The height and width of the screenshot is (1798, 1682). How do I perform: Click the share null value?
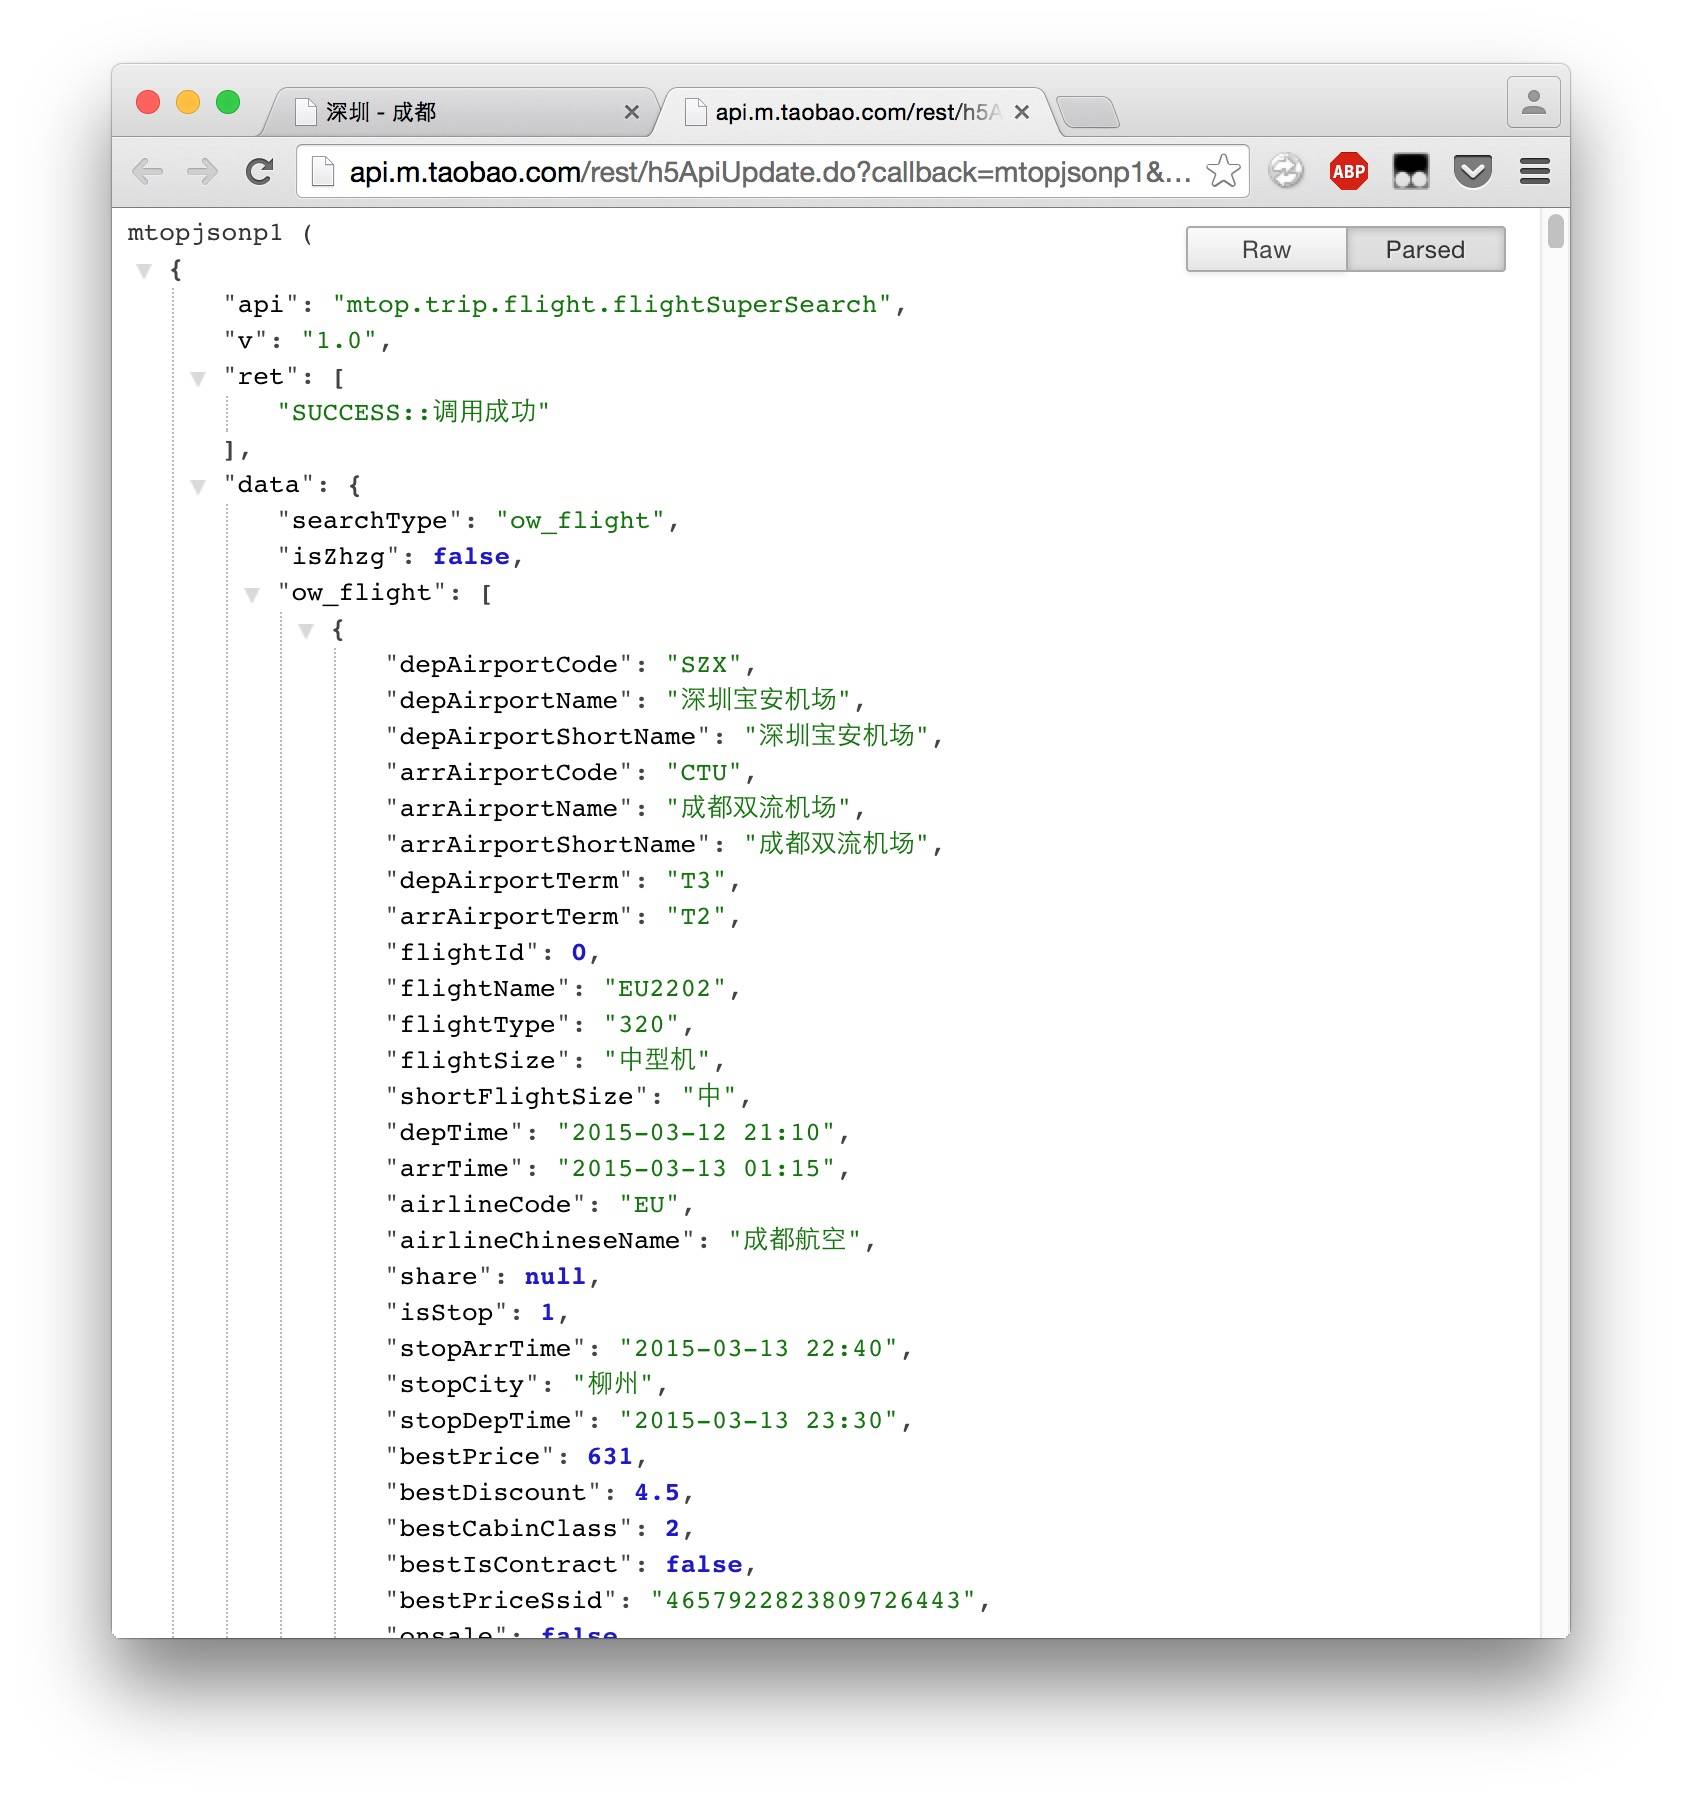coord(555,1277)
